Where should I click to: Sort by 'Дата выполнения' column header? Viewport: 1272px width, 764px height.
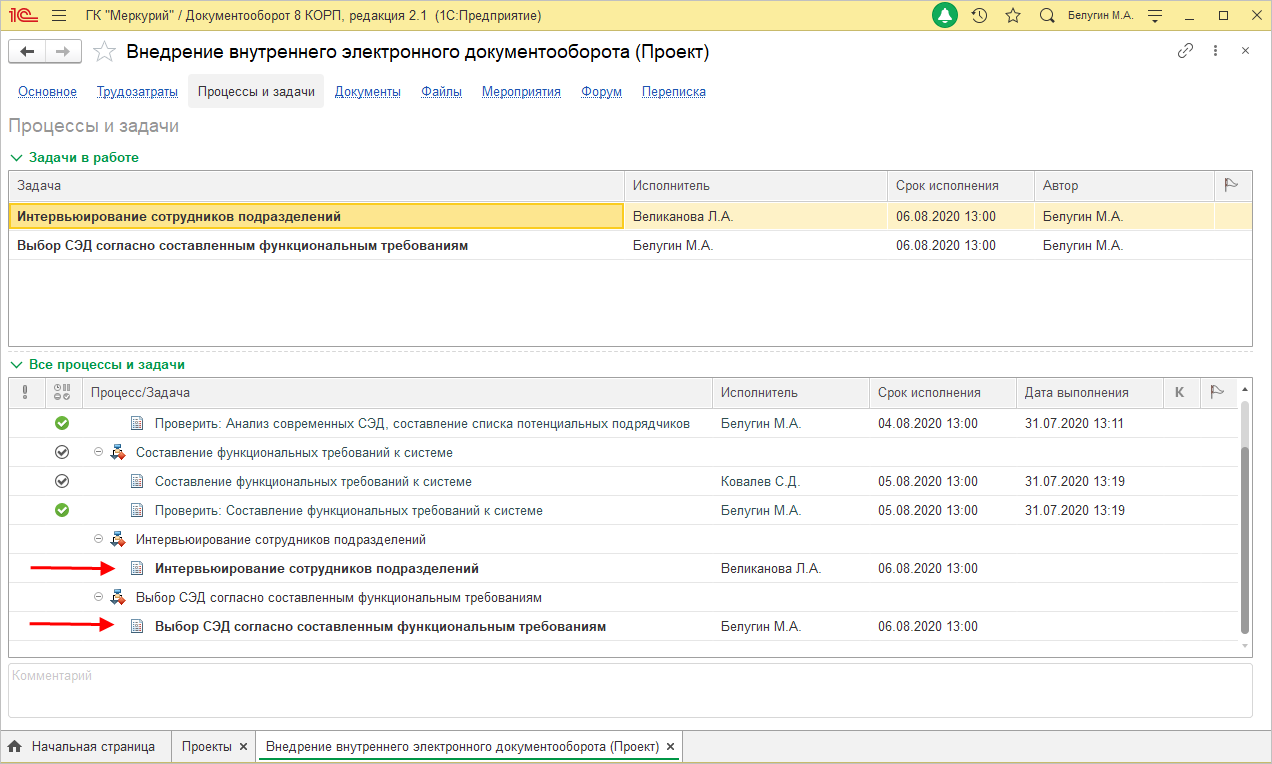pyautogui.click(x=1089, y=393)
